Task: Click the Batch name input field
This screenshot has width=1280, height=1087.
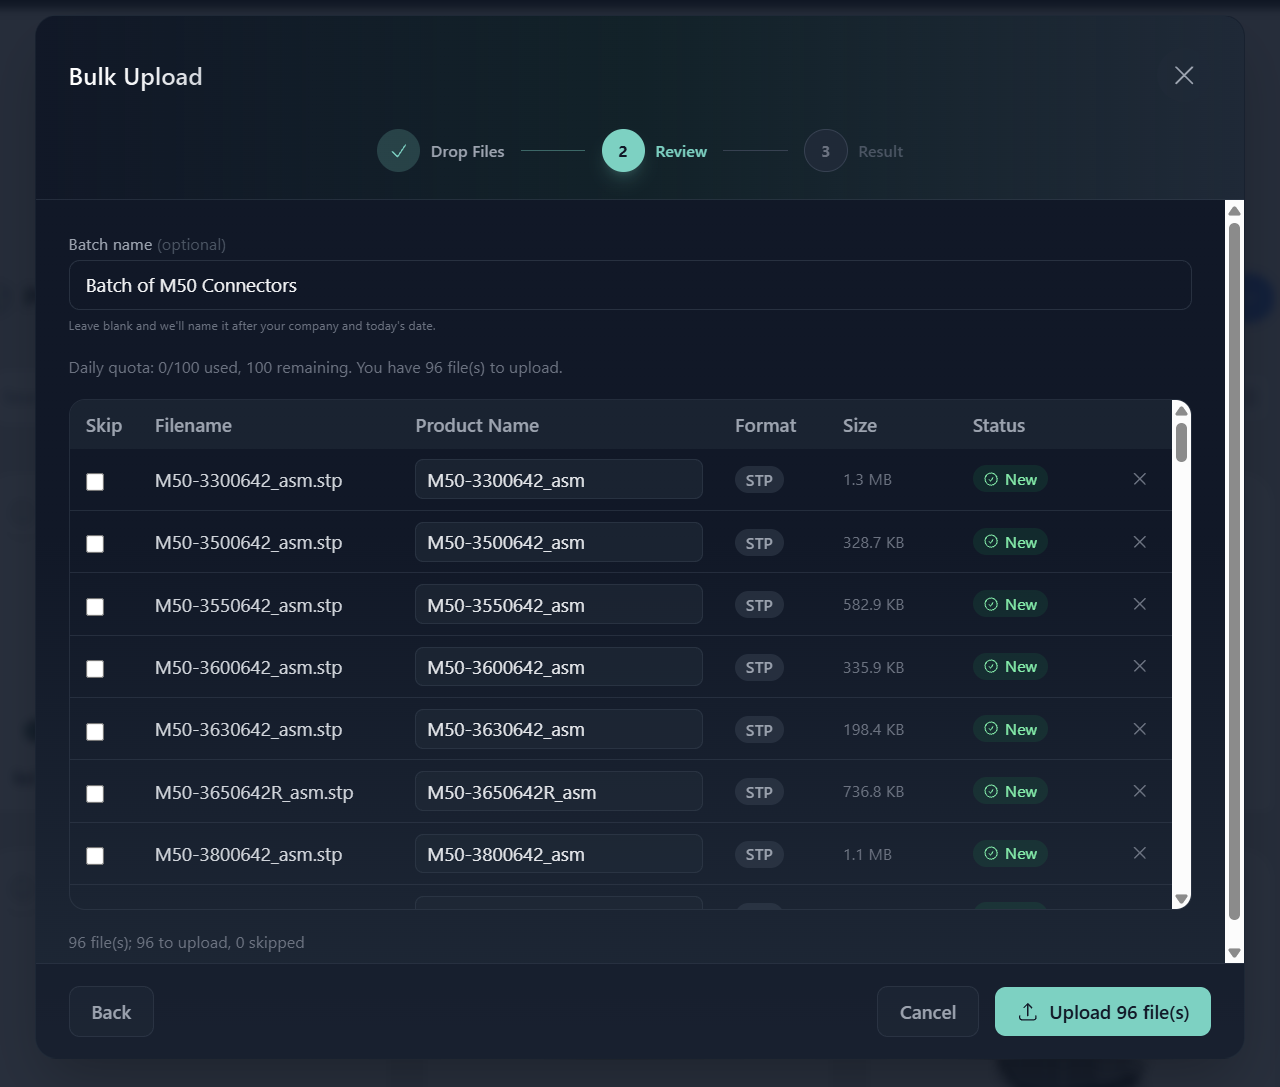Action: tap(630, 285)
